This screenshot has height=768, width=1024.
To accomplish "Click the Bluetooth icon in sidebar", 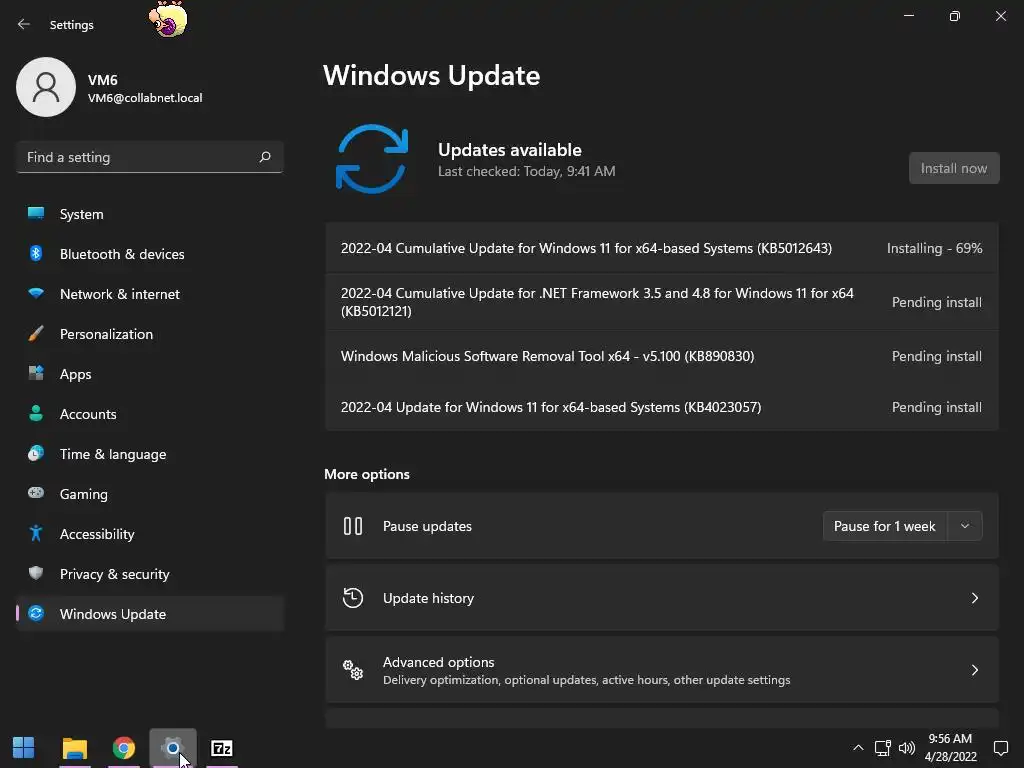I will pyautogui.click(x=36, y=253).
